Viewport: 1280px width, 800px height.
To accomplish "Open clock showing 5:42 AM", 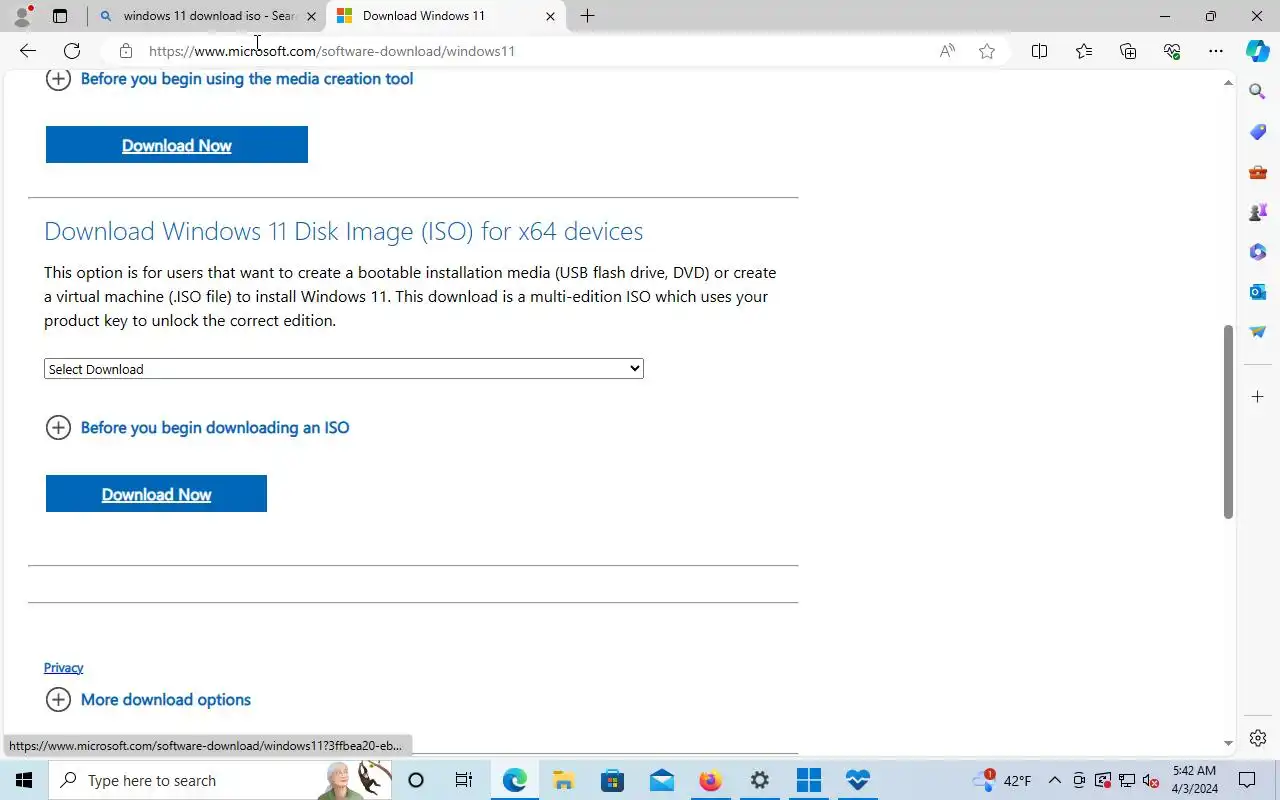I will tap(1195, 780).
